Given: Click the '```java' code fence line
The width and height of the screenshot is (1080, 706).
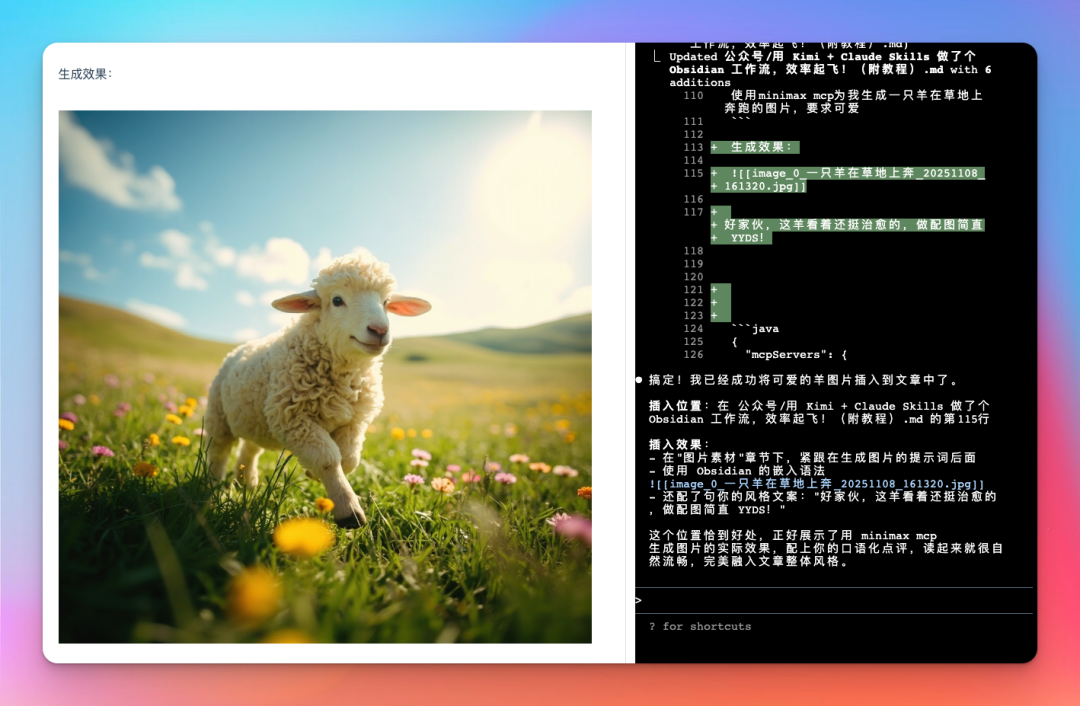Looking at the screenshot, I should tap(755, 329).
